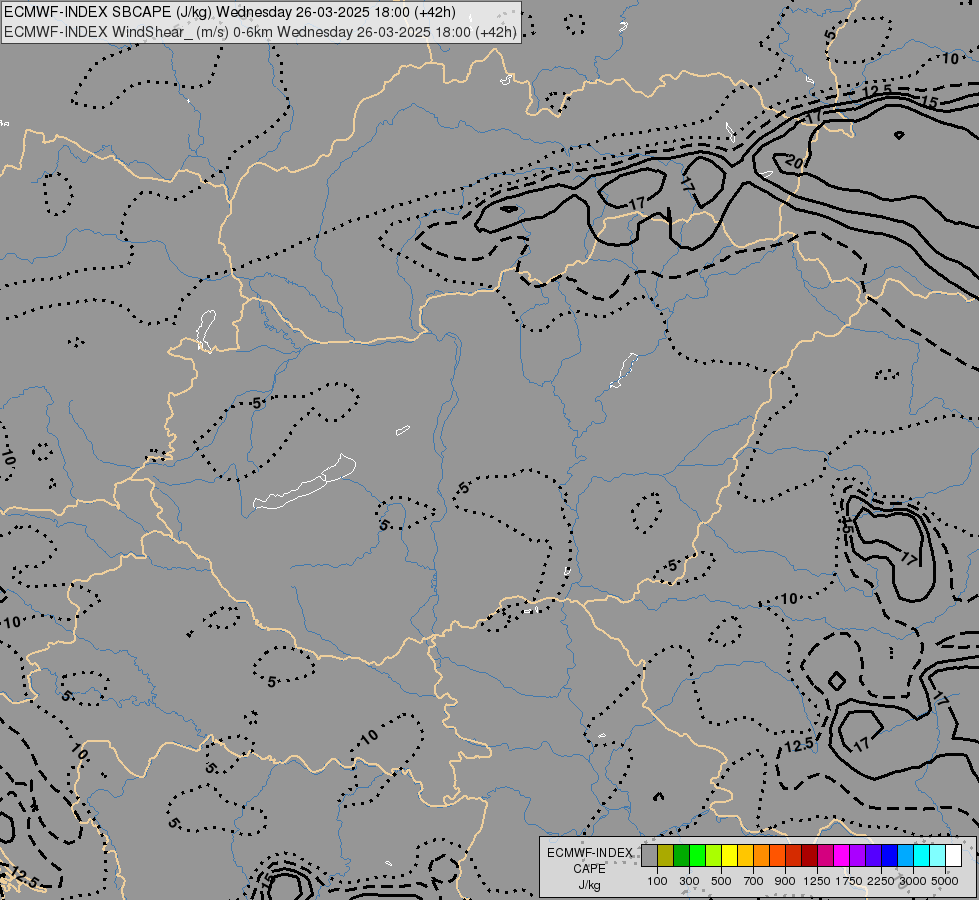Click the cyan swatch right of 3000
This screenshot has width=979, height=900.
pos(921,856)
